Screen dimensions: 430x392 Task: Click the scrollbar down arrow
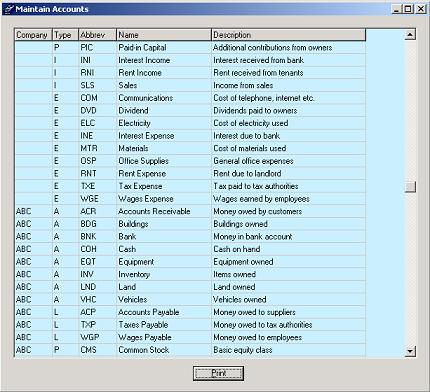(410, 351)
